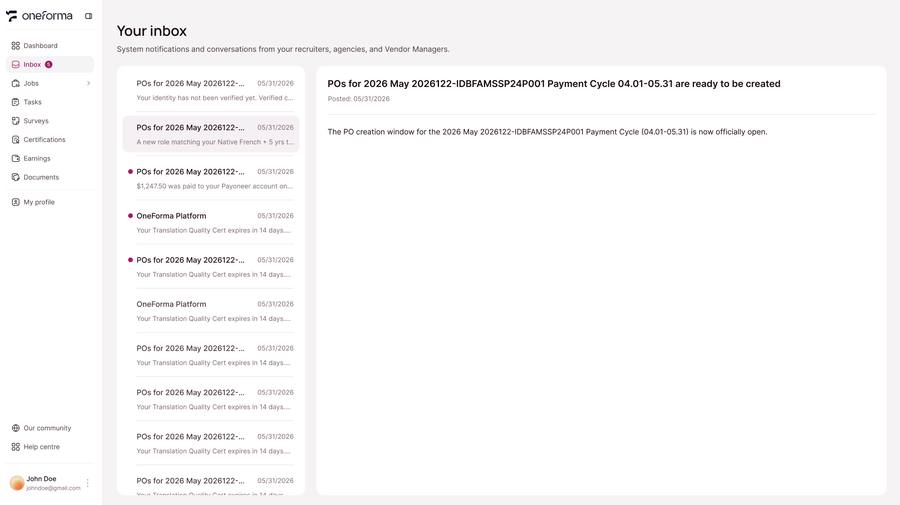Click the Documents icon
Image resolution: width=900 pixels, height=505 pixels.
coord(15,177)
